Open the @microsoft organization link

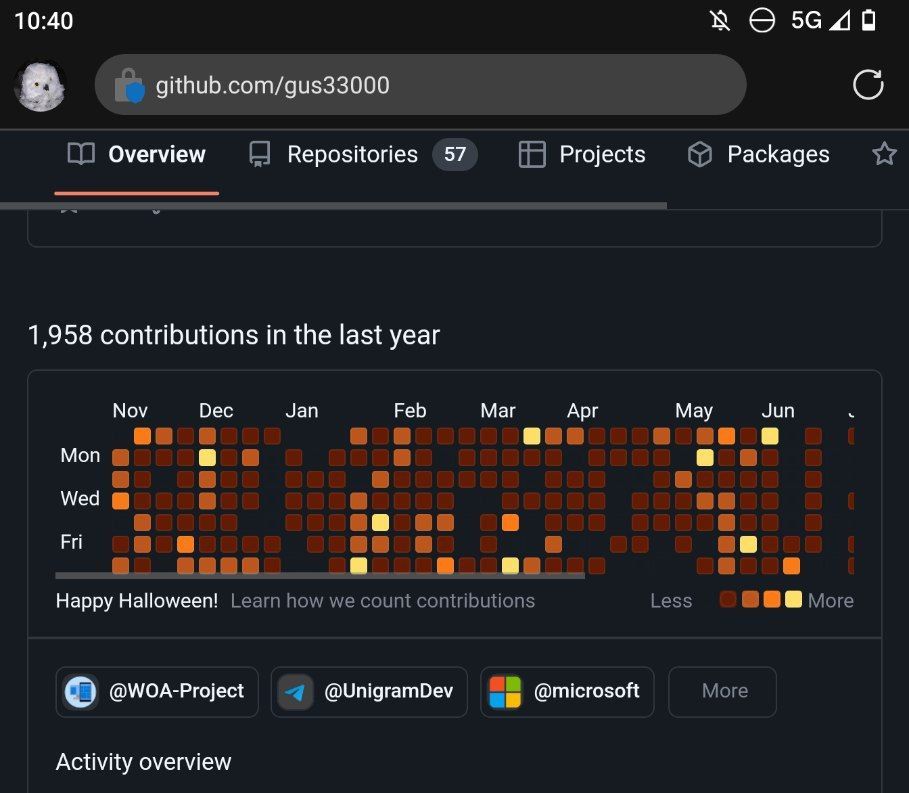click(587, 692)
